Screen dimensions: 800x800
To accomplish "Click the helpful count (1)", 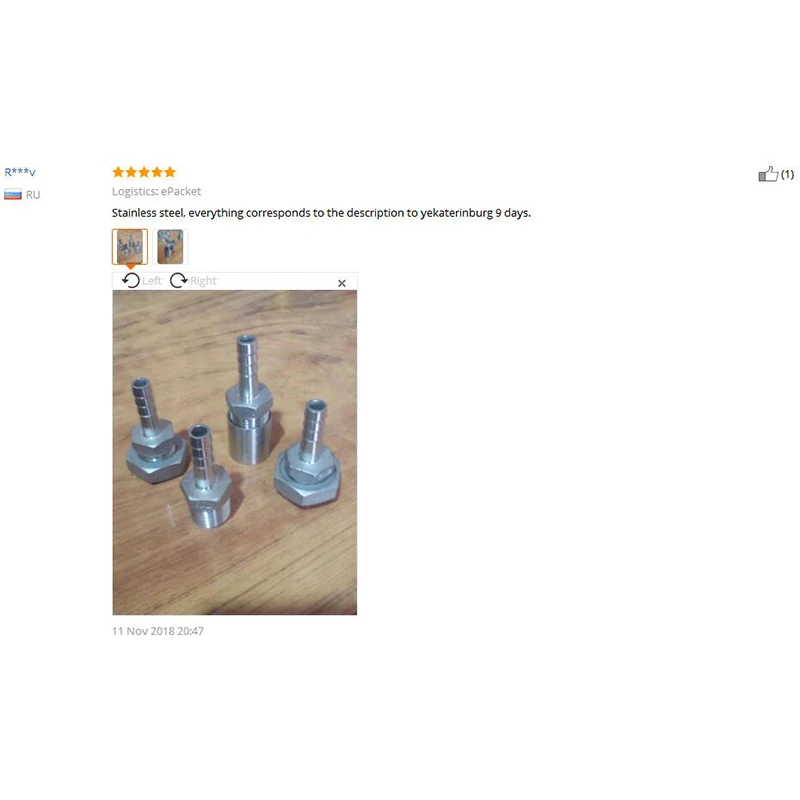I will point(787,174).
